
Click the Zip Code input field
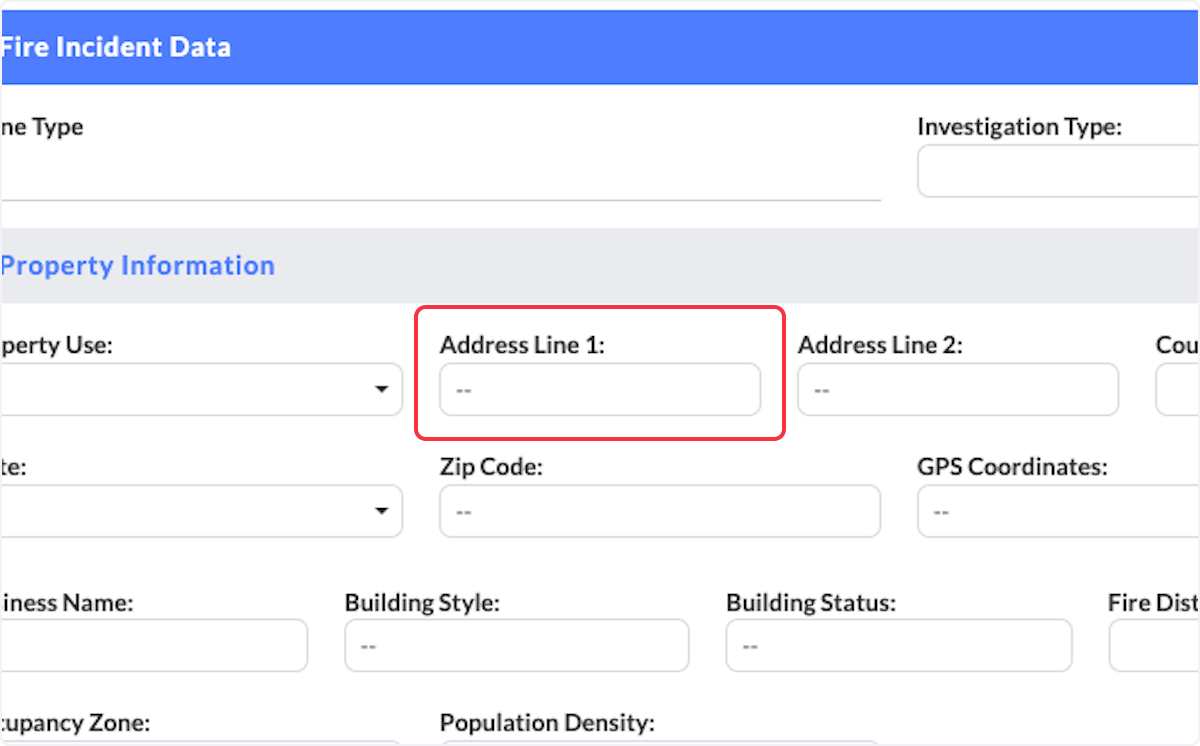click(660, 511)
